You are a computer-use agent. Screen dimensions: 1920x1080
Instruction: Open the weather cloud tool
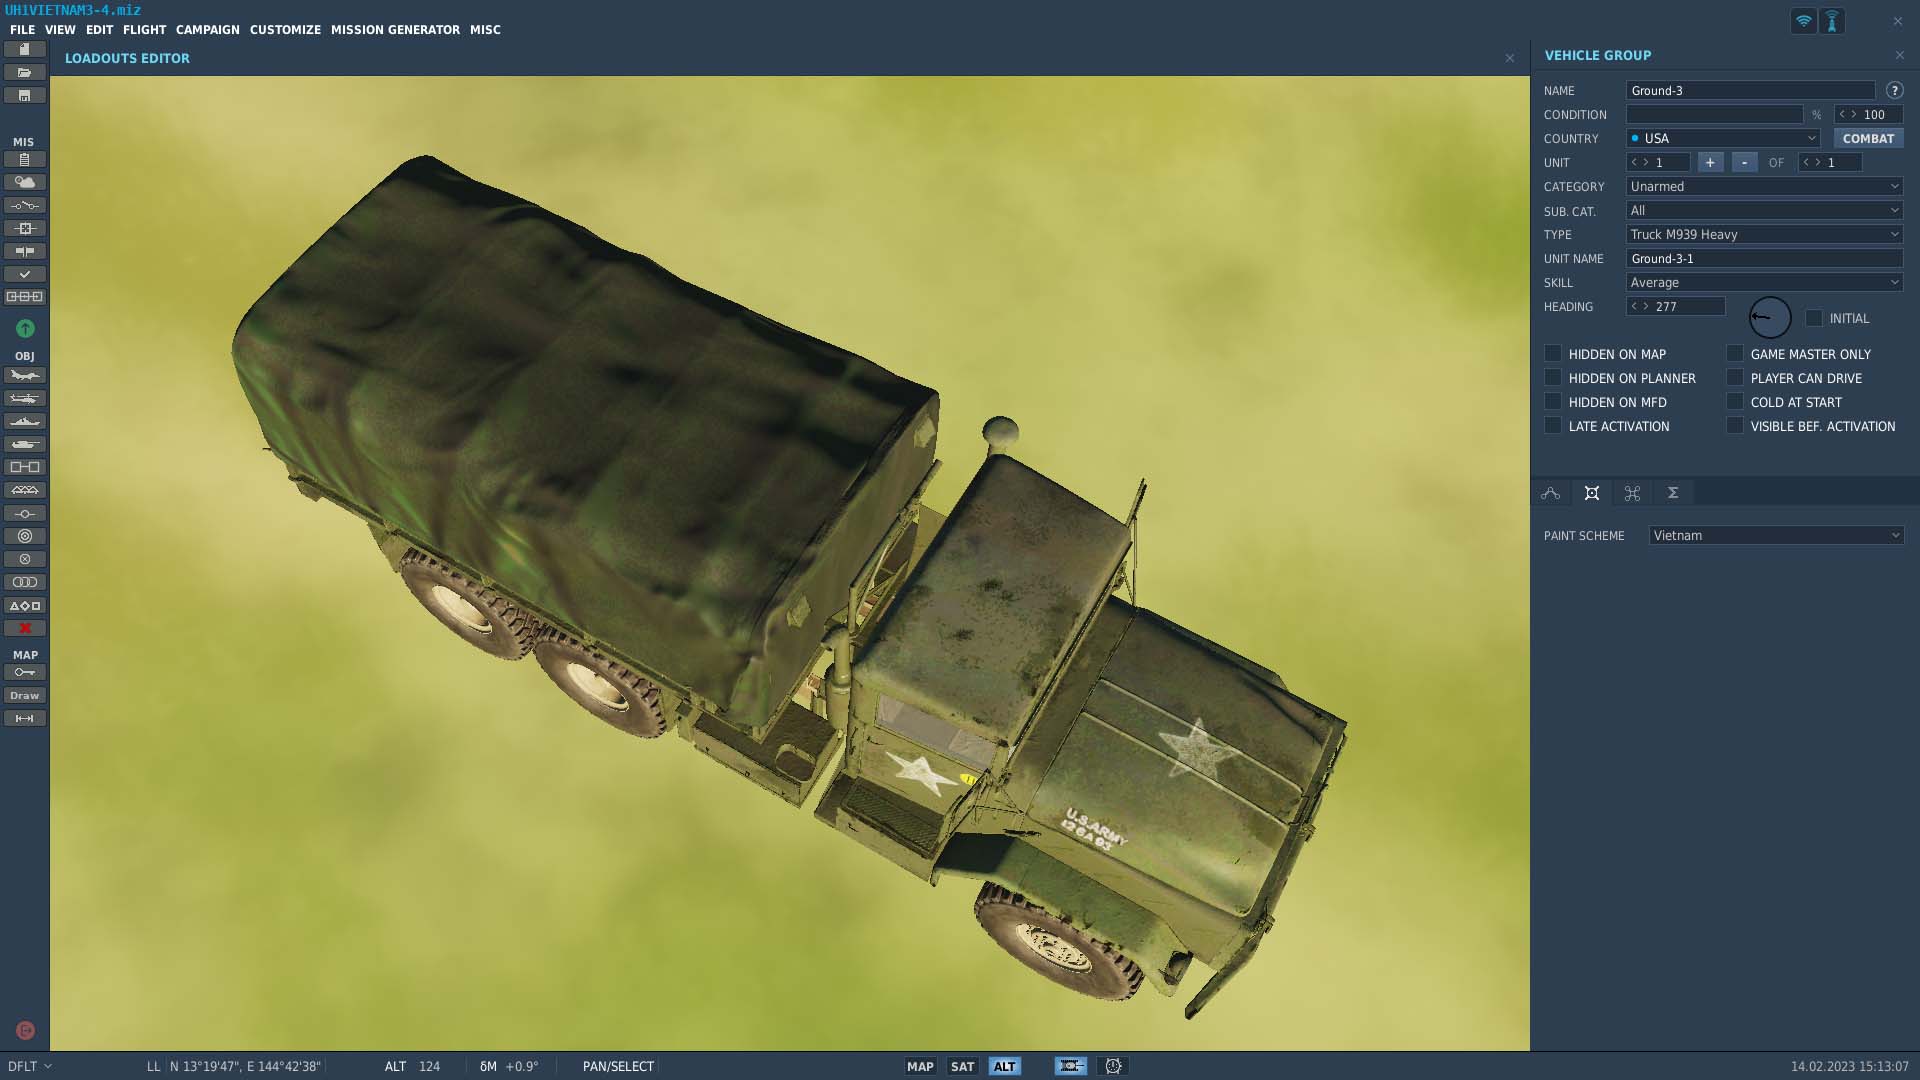[x=24, y=182]
